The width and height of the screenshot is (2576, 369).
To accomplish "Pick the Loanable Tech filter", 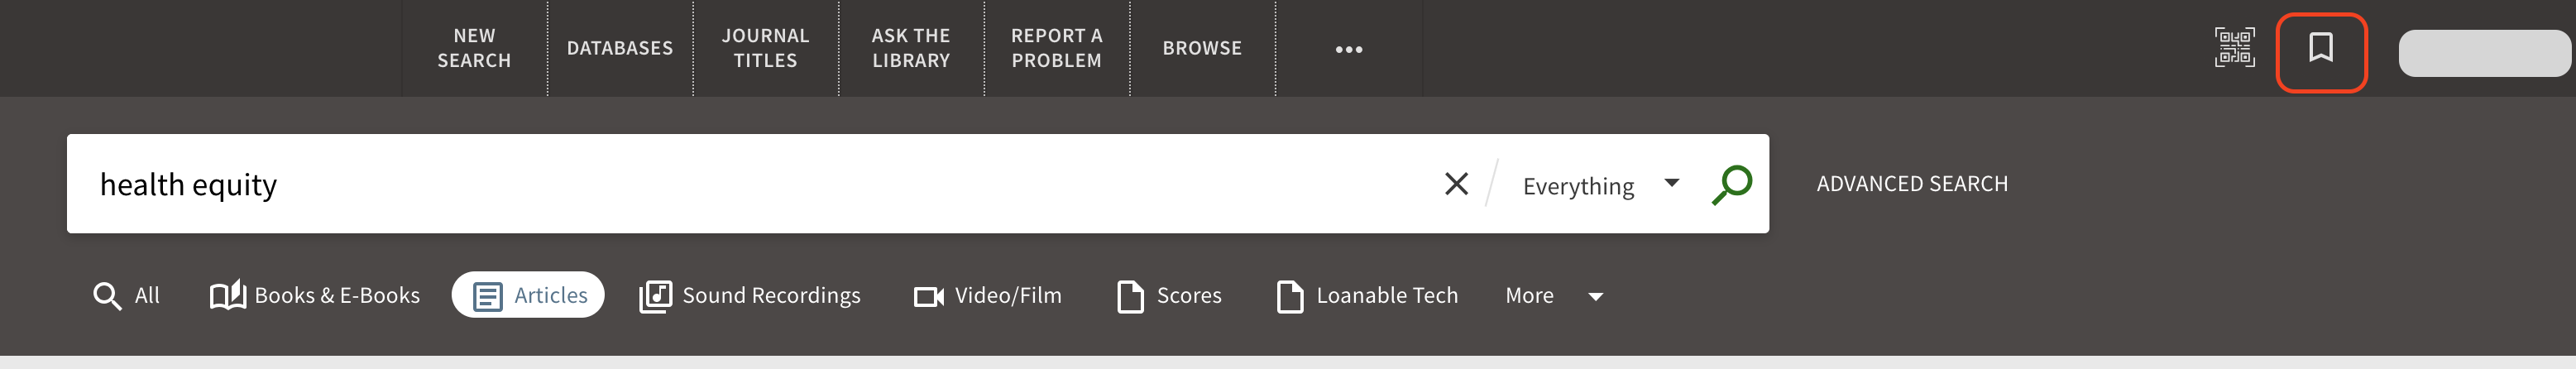I will click(x=1367, y=295).
